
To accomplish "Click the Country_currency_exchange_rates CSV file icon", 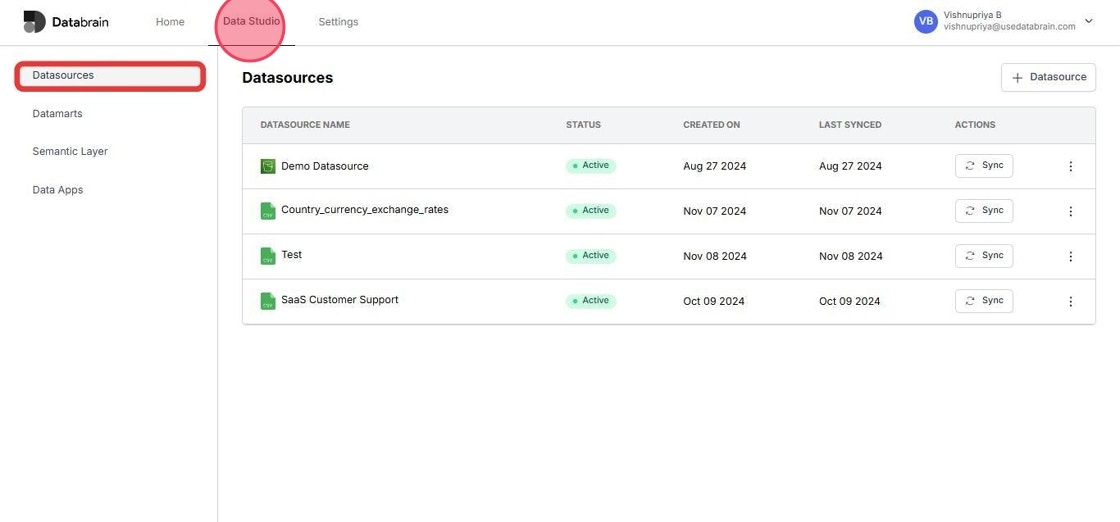I will click(268, 211).
